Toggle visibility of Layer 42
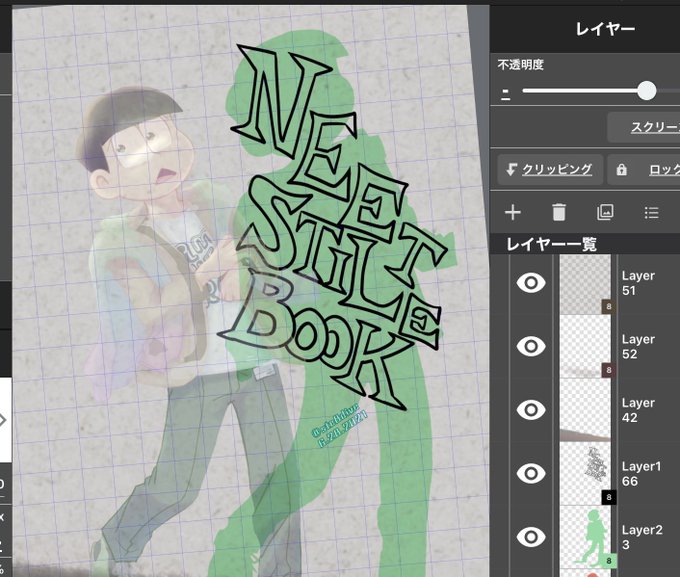Screen dimensions: 680x577 531,410
